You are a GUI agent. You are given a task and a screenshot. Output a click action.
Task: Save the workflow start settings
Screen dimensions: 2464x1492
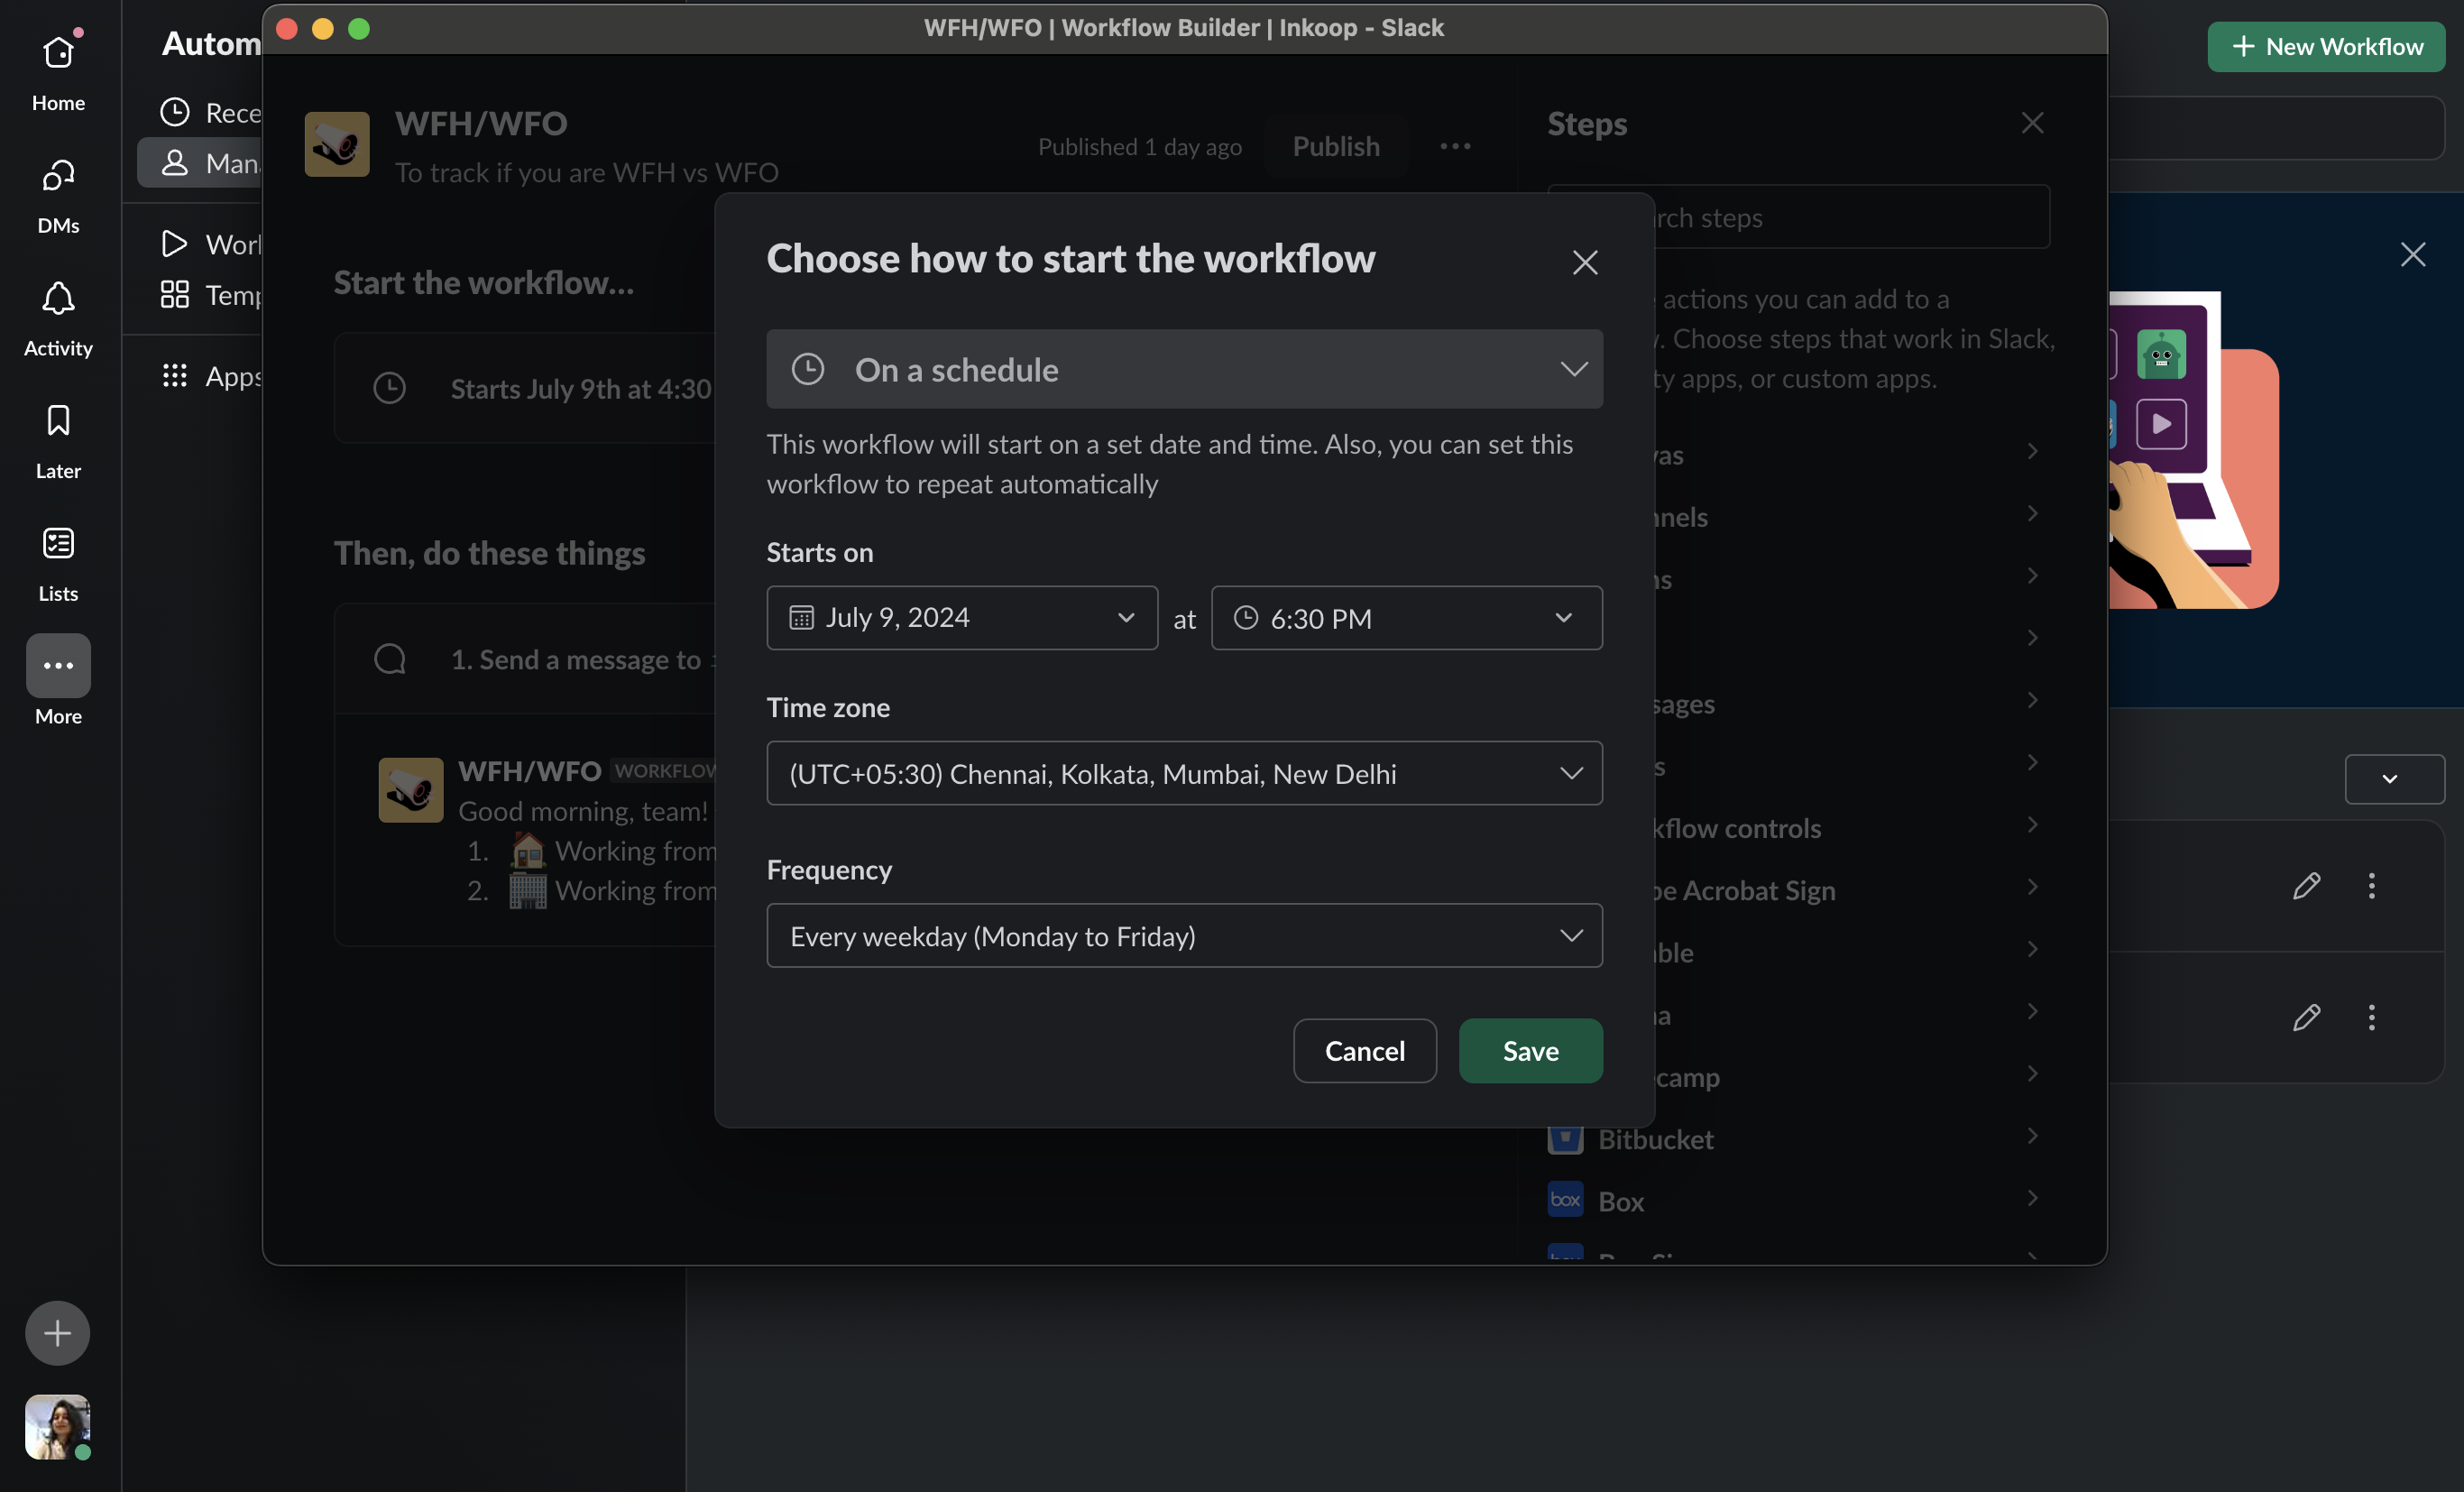click(x=1530, y=1051)
